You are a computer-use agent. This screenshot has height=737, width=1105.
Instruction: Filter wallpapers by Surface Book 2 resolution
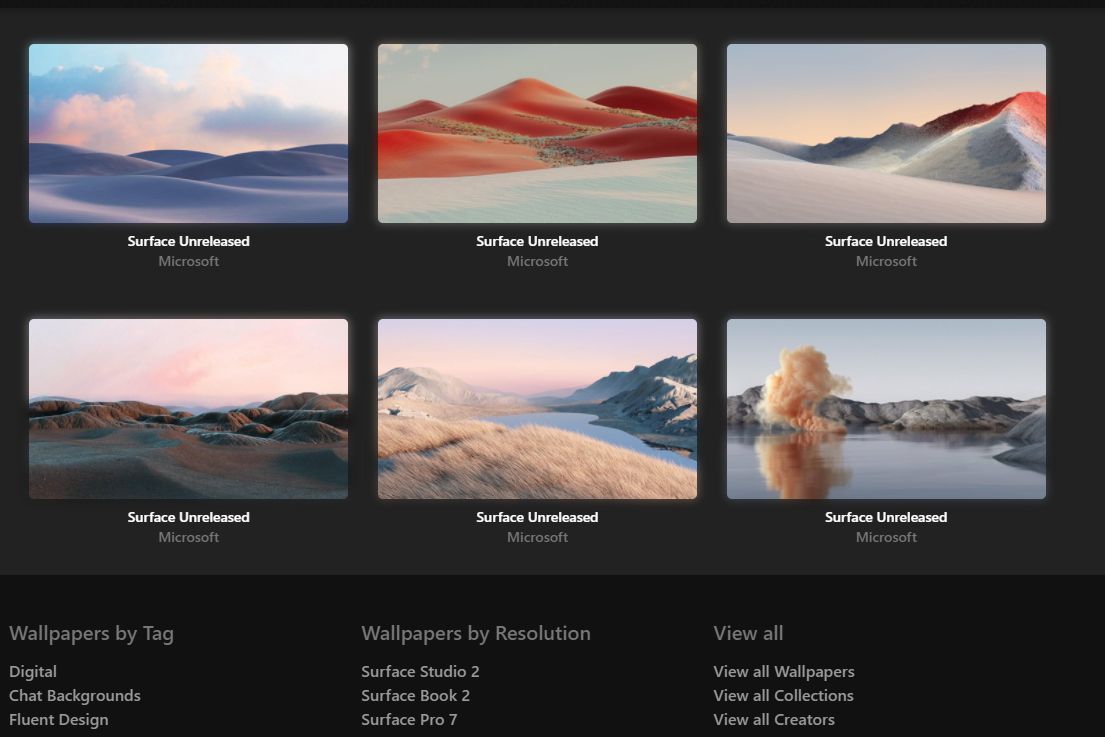tap(415, 695)
